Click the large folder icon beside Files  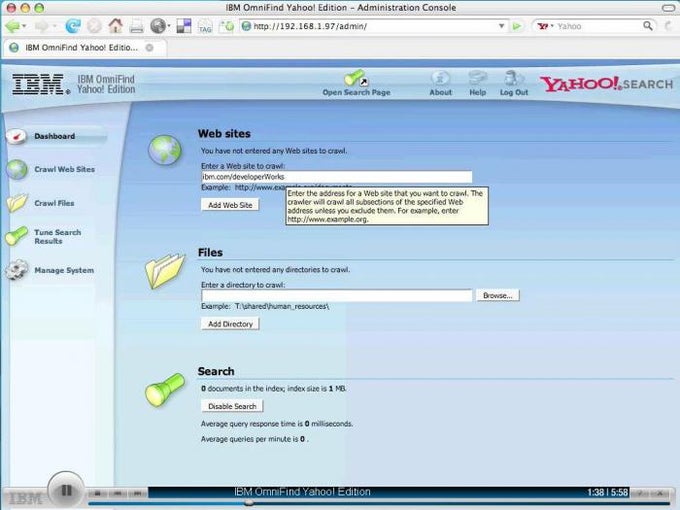click(x=165, y=271)
